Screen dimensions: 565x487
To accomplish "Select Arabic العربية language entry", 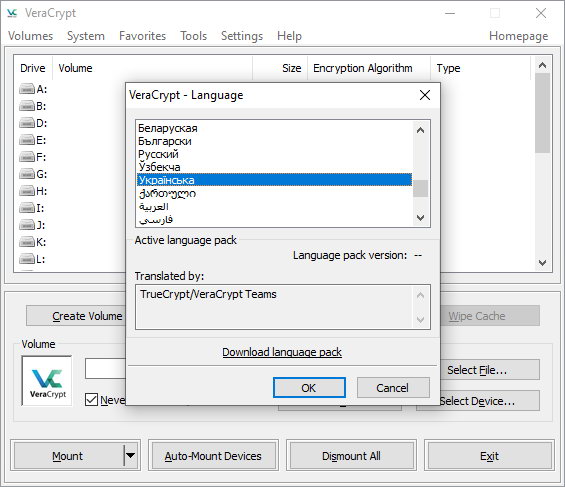I will coord(274,206).
